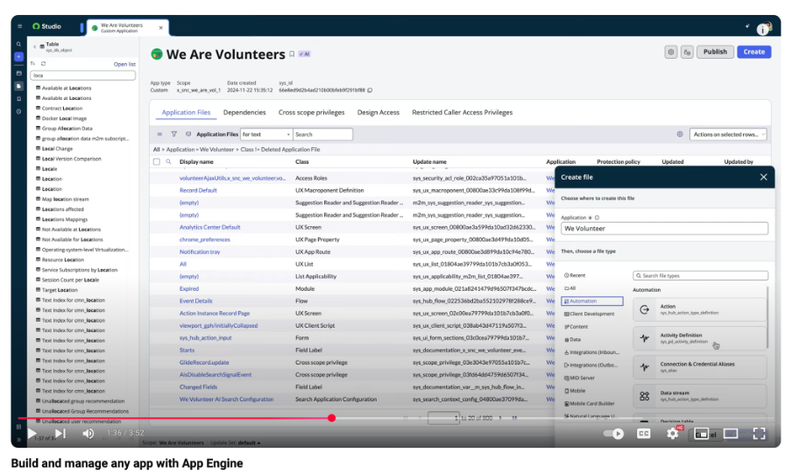Switch to Application Files tab
The width and height of the screenshot is (792, 475).
pyautogui.click(x=186, y=112)
